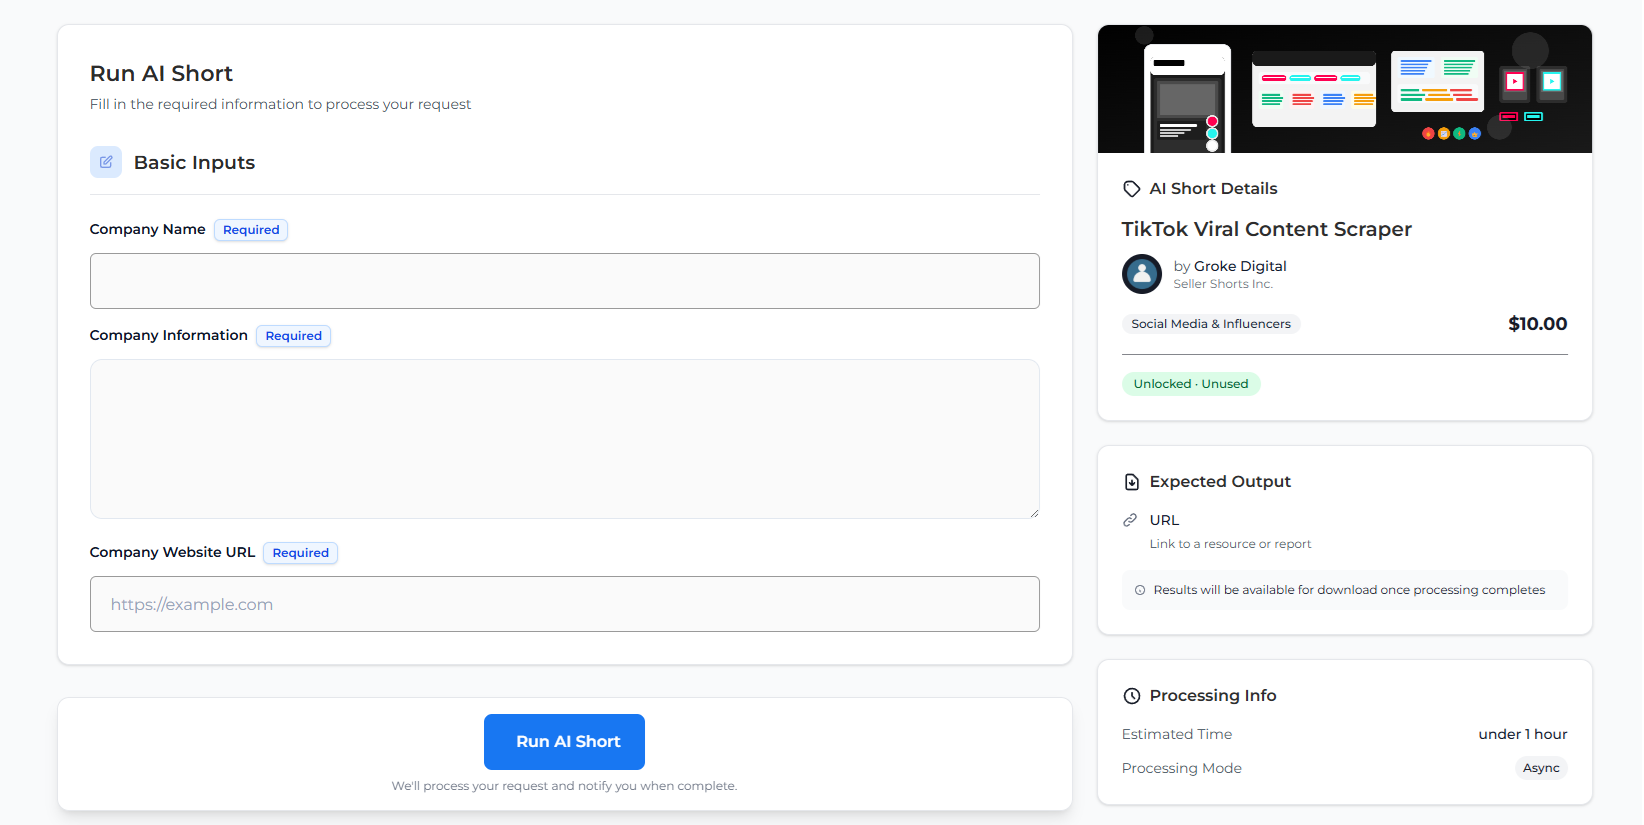Click the Groke Digital seller avatar
Image resolution: width=1644 pixels, height=825 pixels.
(x=1141, y=274)
